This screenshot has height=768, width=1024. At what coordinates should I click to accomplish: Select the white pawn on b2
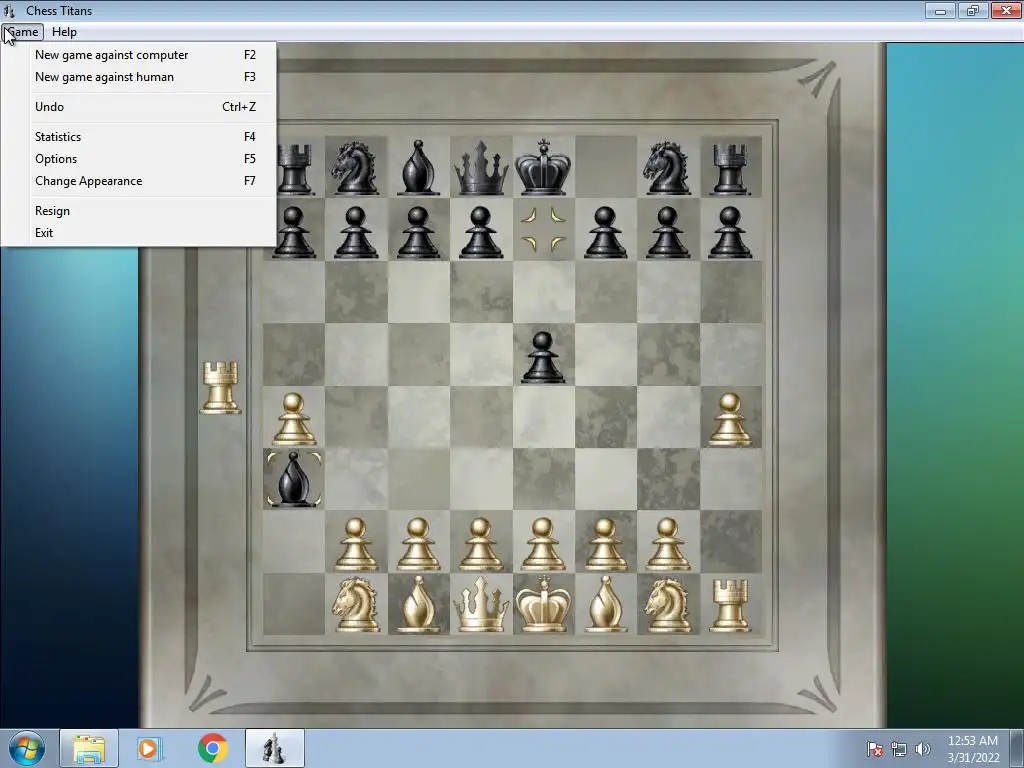(355, 544)
